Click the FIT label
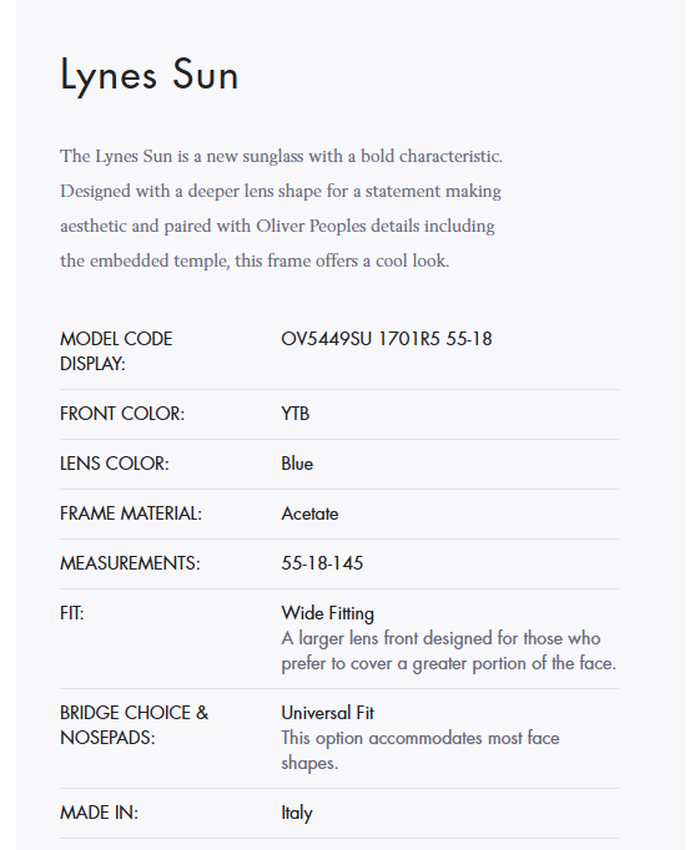Image resolution: width=700 pixels, height=850 pixels. click(72, 614)
